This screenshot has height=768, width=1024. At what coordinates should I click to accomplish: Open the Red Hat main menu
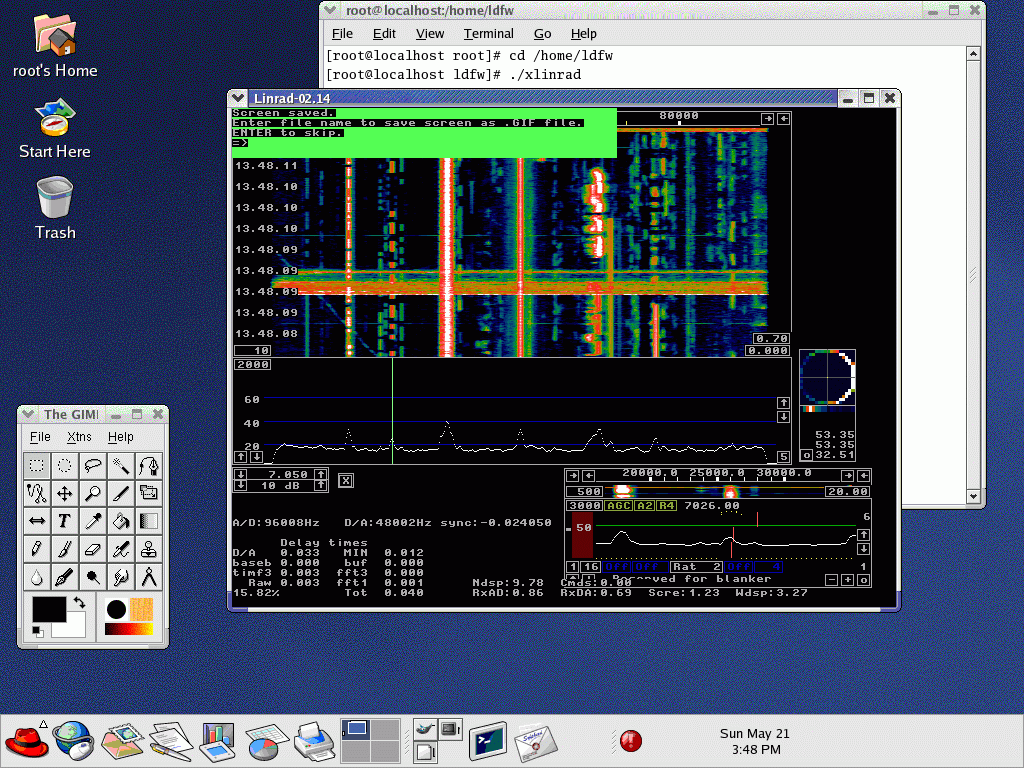pyautogui.click(x=26, y=741)
